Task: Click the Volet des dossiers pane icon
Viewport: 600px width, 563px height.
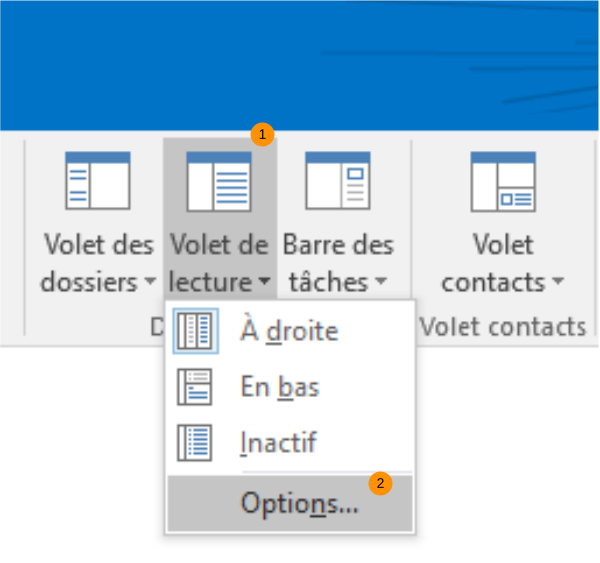Action: click(98, 182)
